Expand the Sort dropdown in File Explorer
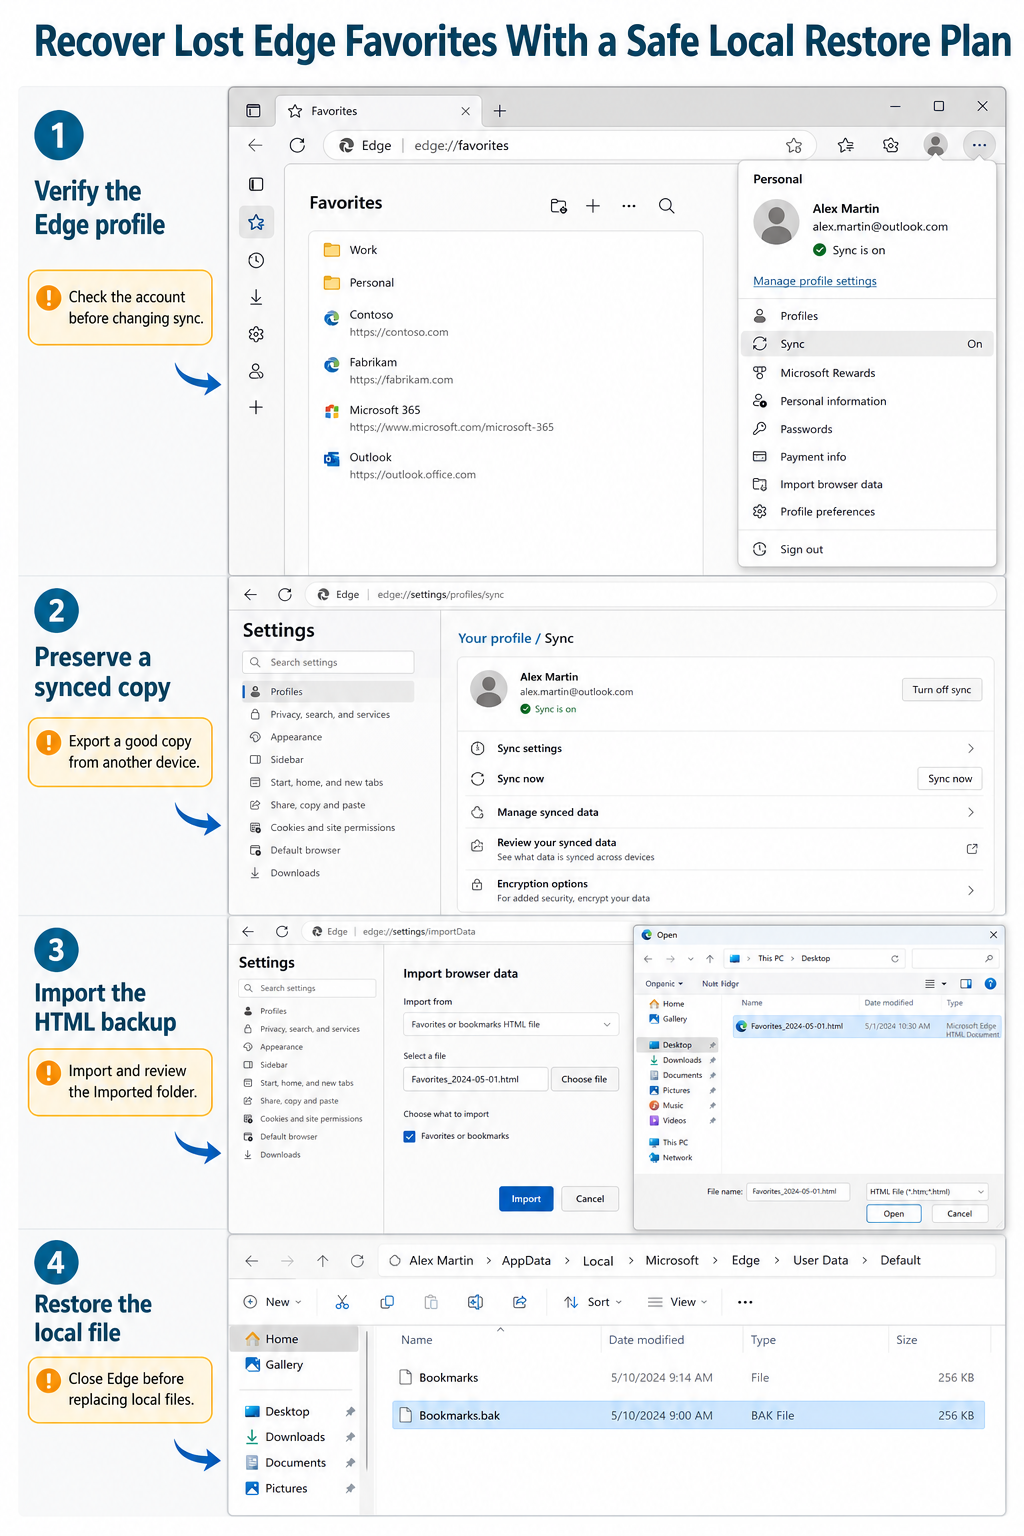 pyautogui.click(x=593, y=1302)
